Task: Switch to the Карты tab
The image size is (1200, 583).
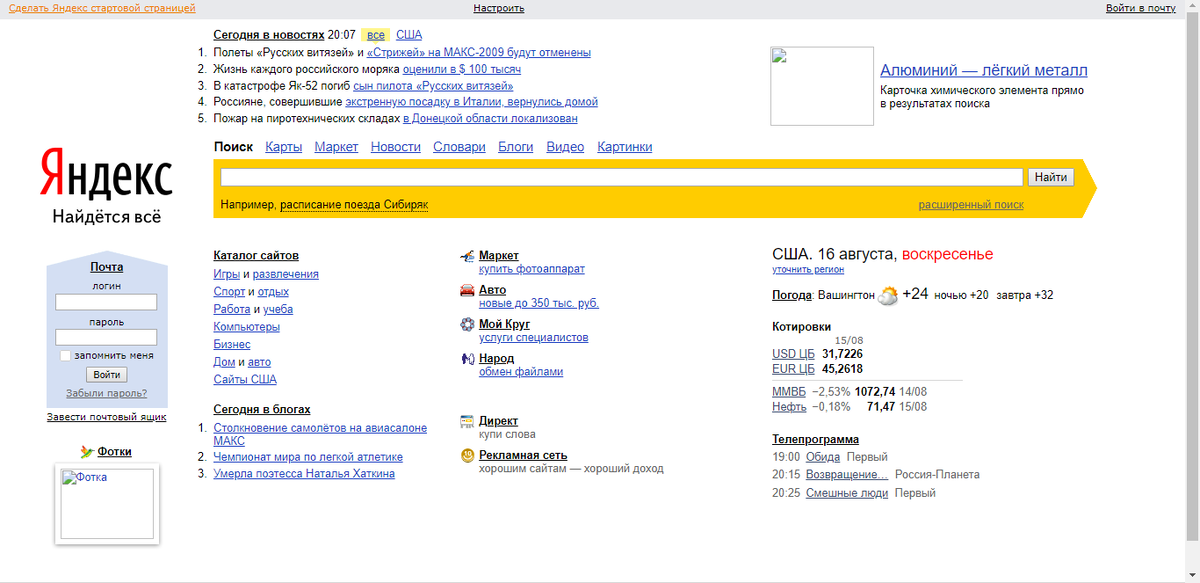Action: [284, 147]
